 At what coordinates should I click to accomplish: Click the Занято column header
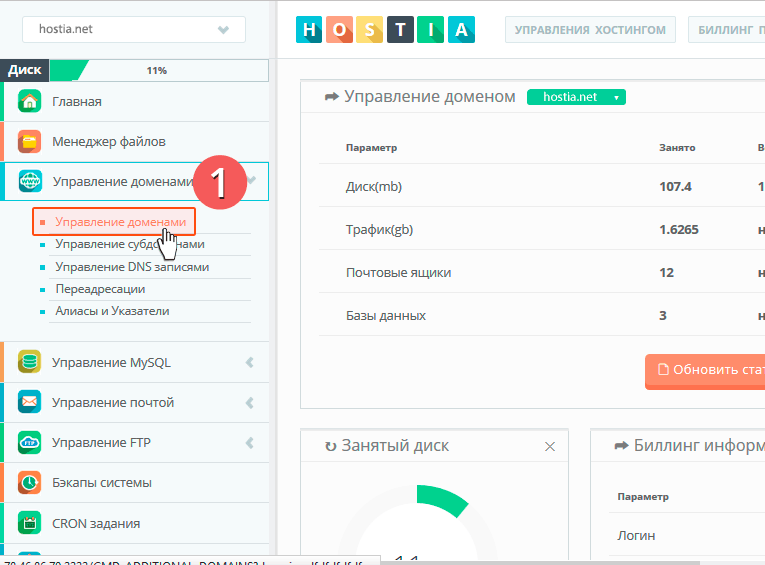click(x=677, y=147)
